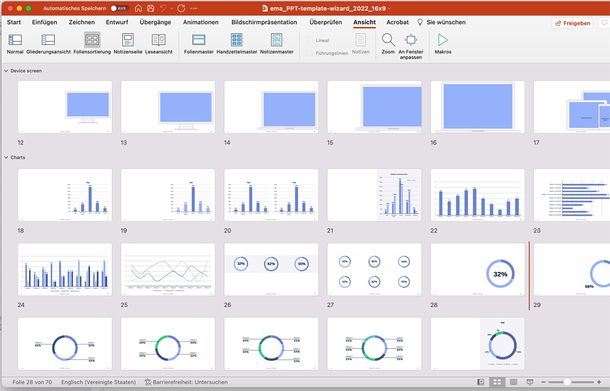Open Gliederungsansicht outline view

[x=48, y=40]
